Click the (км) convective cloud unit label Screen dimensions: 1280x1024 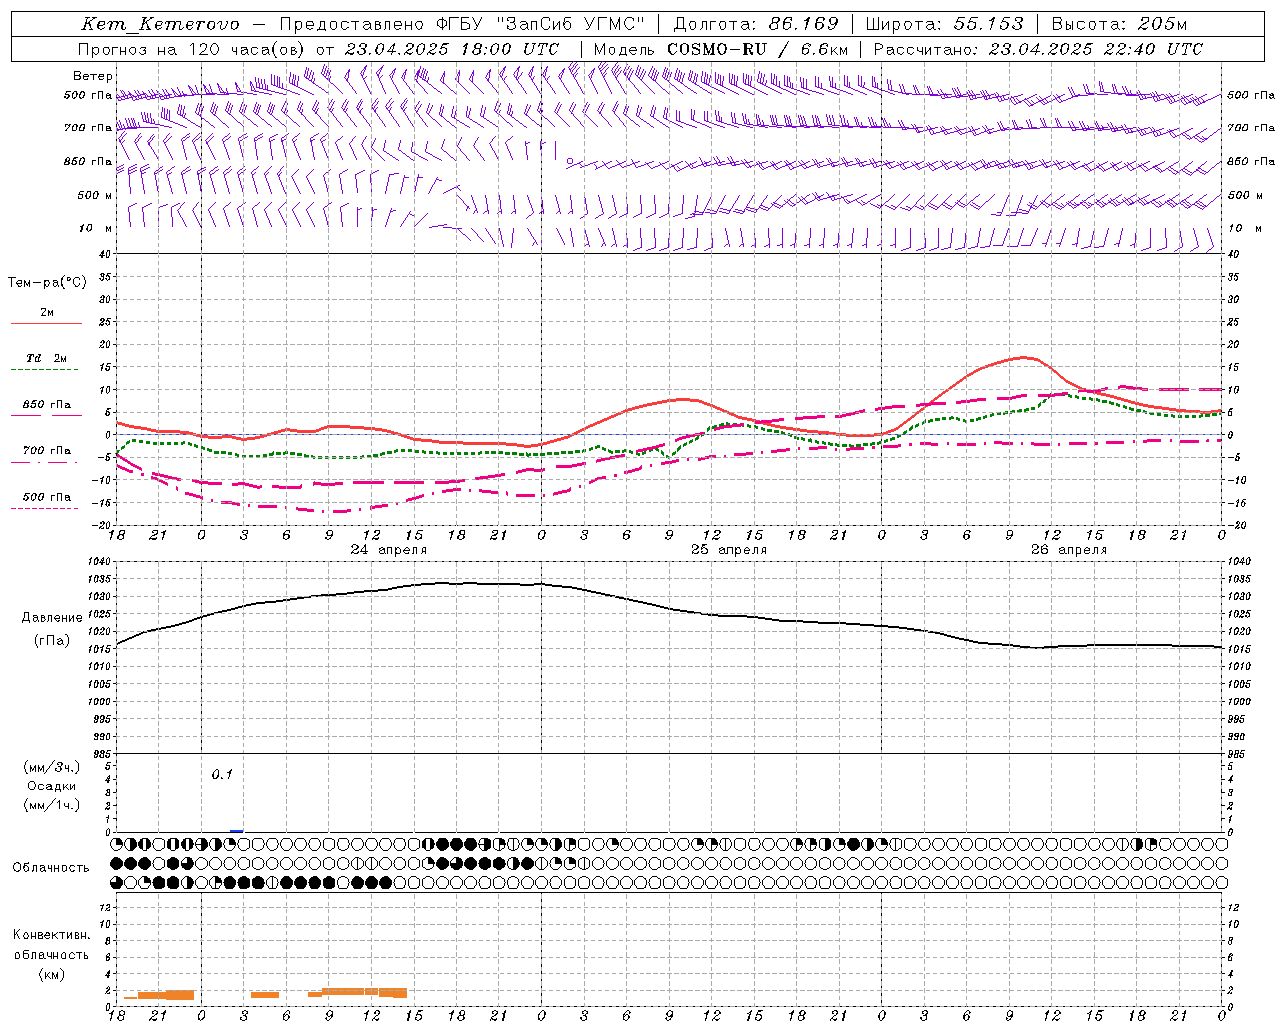click(x=51, y=975)
